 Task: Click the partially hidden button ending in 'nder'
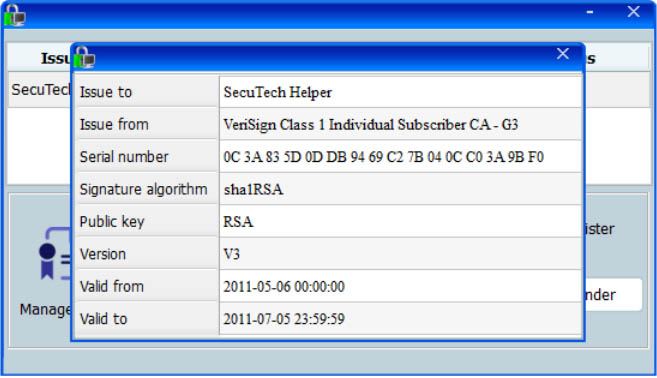(x=613, y=295)
